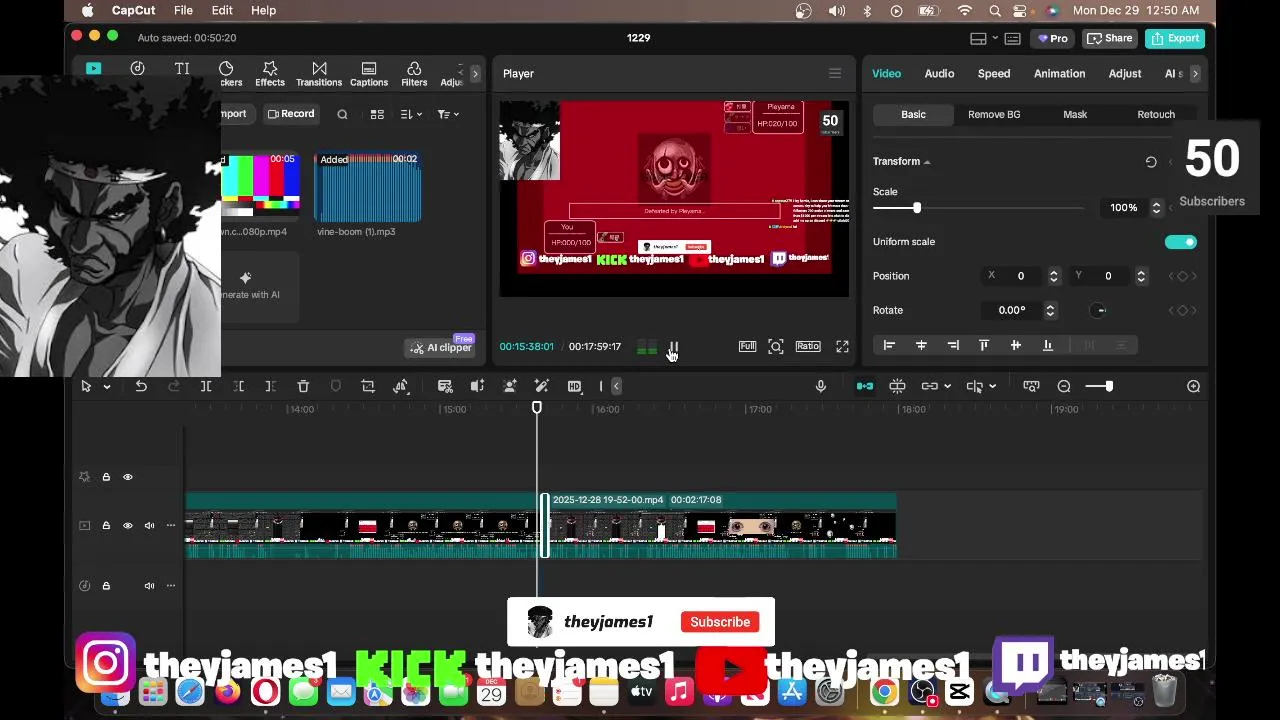
Task: Open the Player panel menu
Action: 835,73
